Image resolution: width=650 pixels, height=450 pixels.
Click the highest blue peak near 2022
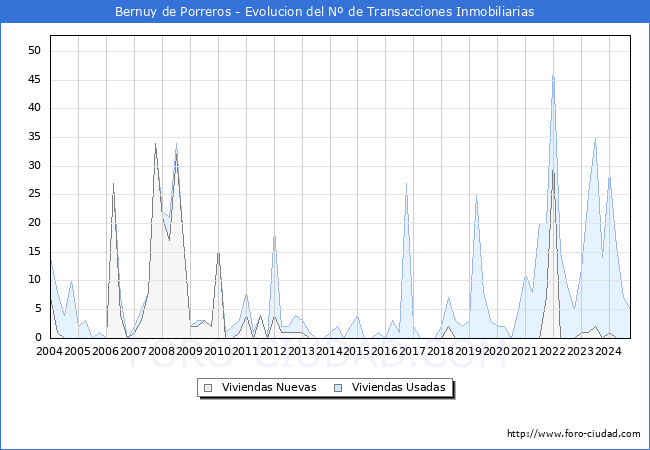click(x=552, y=75)
